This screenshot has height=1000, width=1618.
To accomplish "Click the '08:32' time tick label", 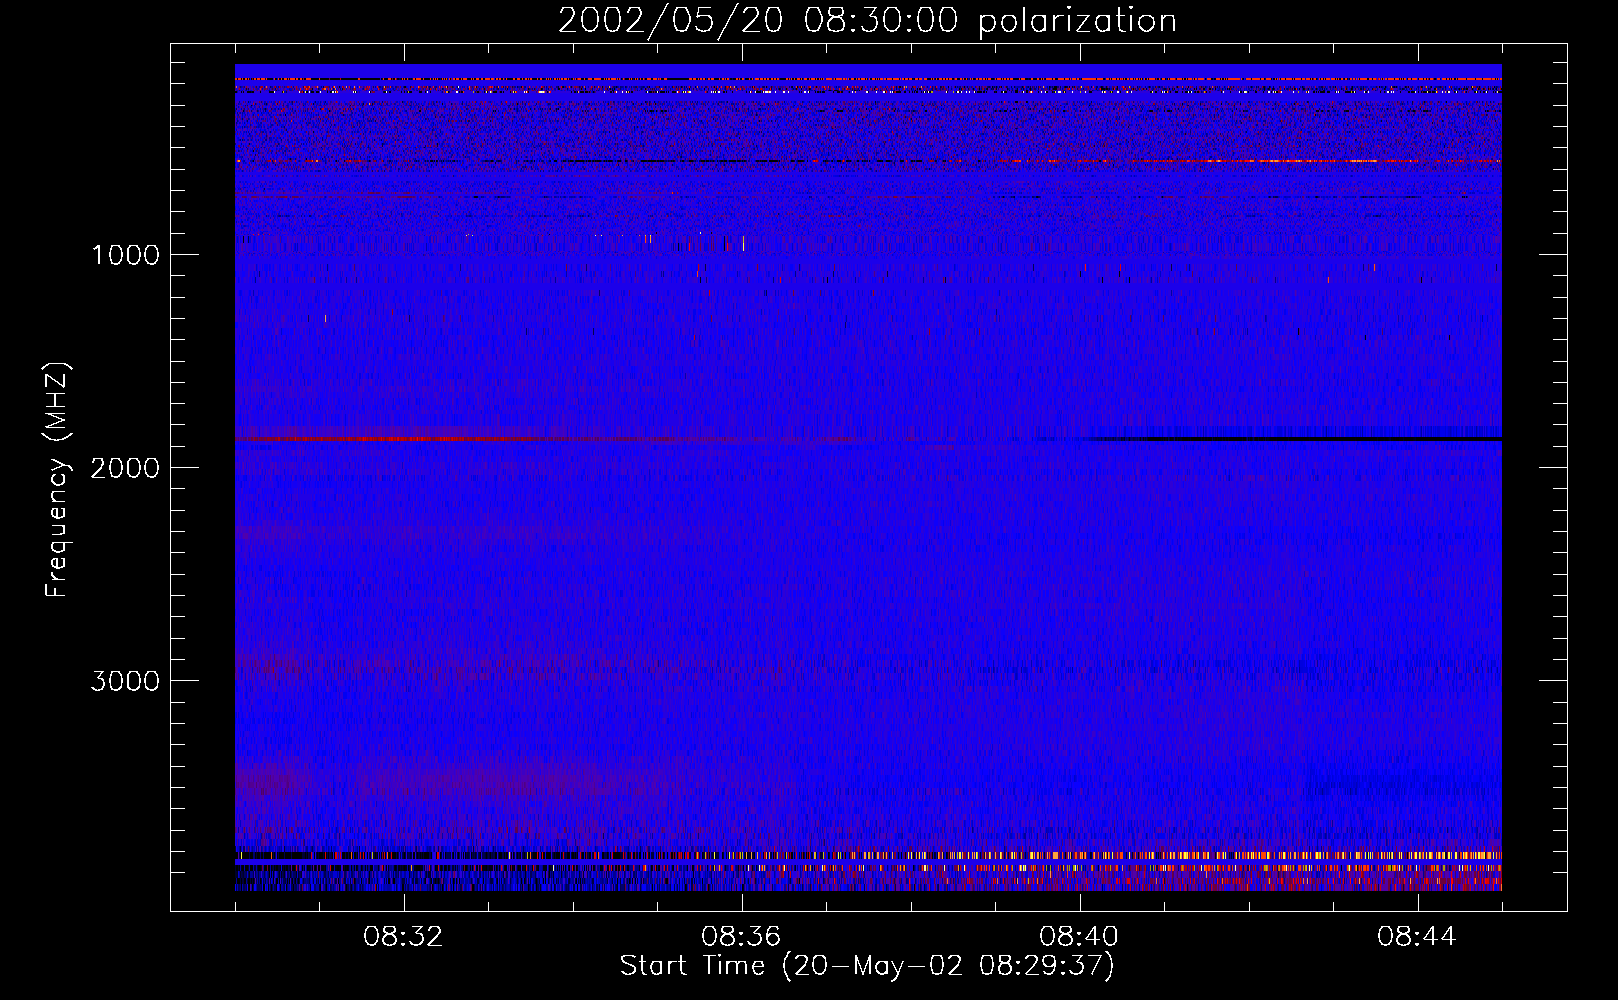I will [403, 937].
